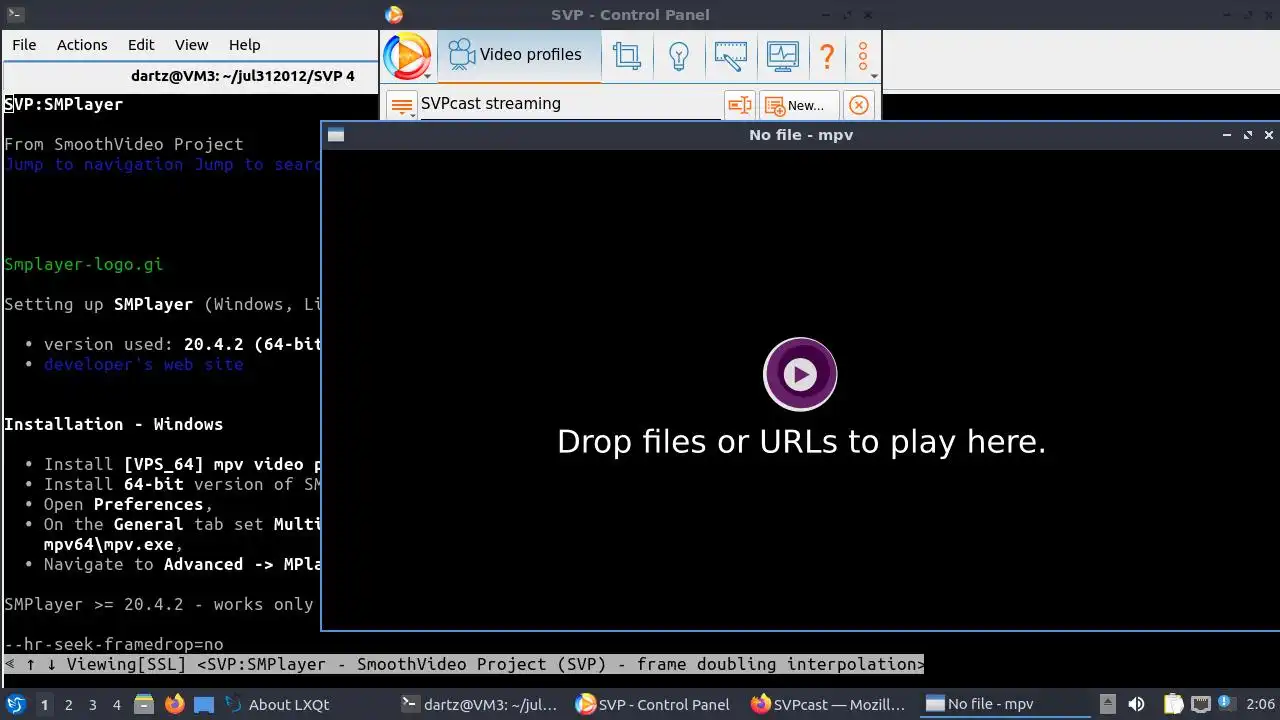This screenshot has height=720, width=1280.
Task: Switch to virtual desktop 3
Action: [92, 704]
